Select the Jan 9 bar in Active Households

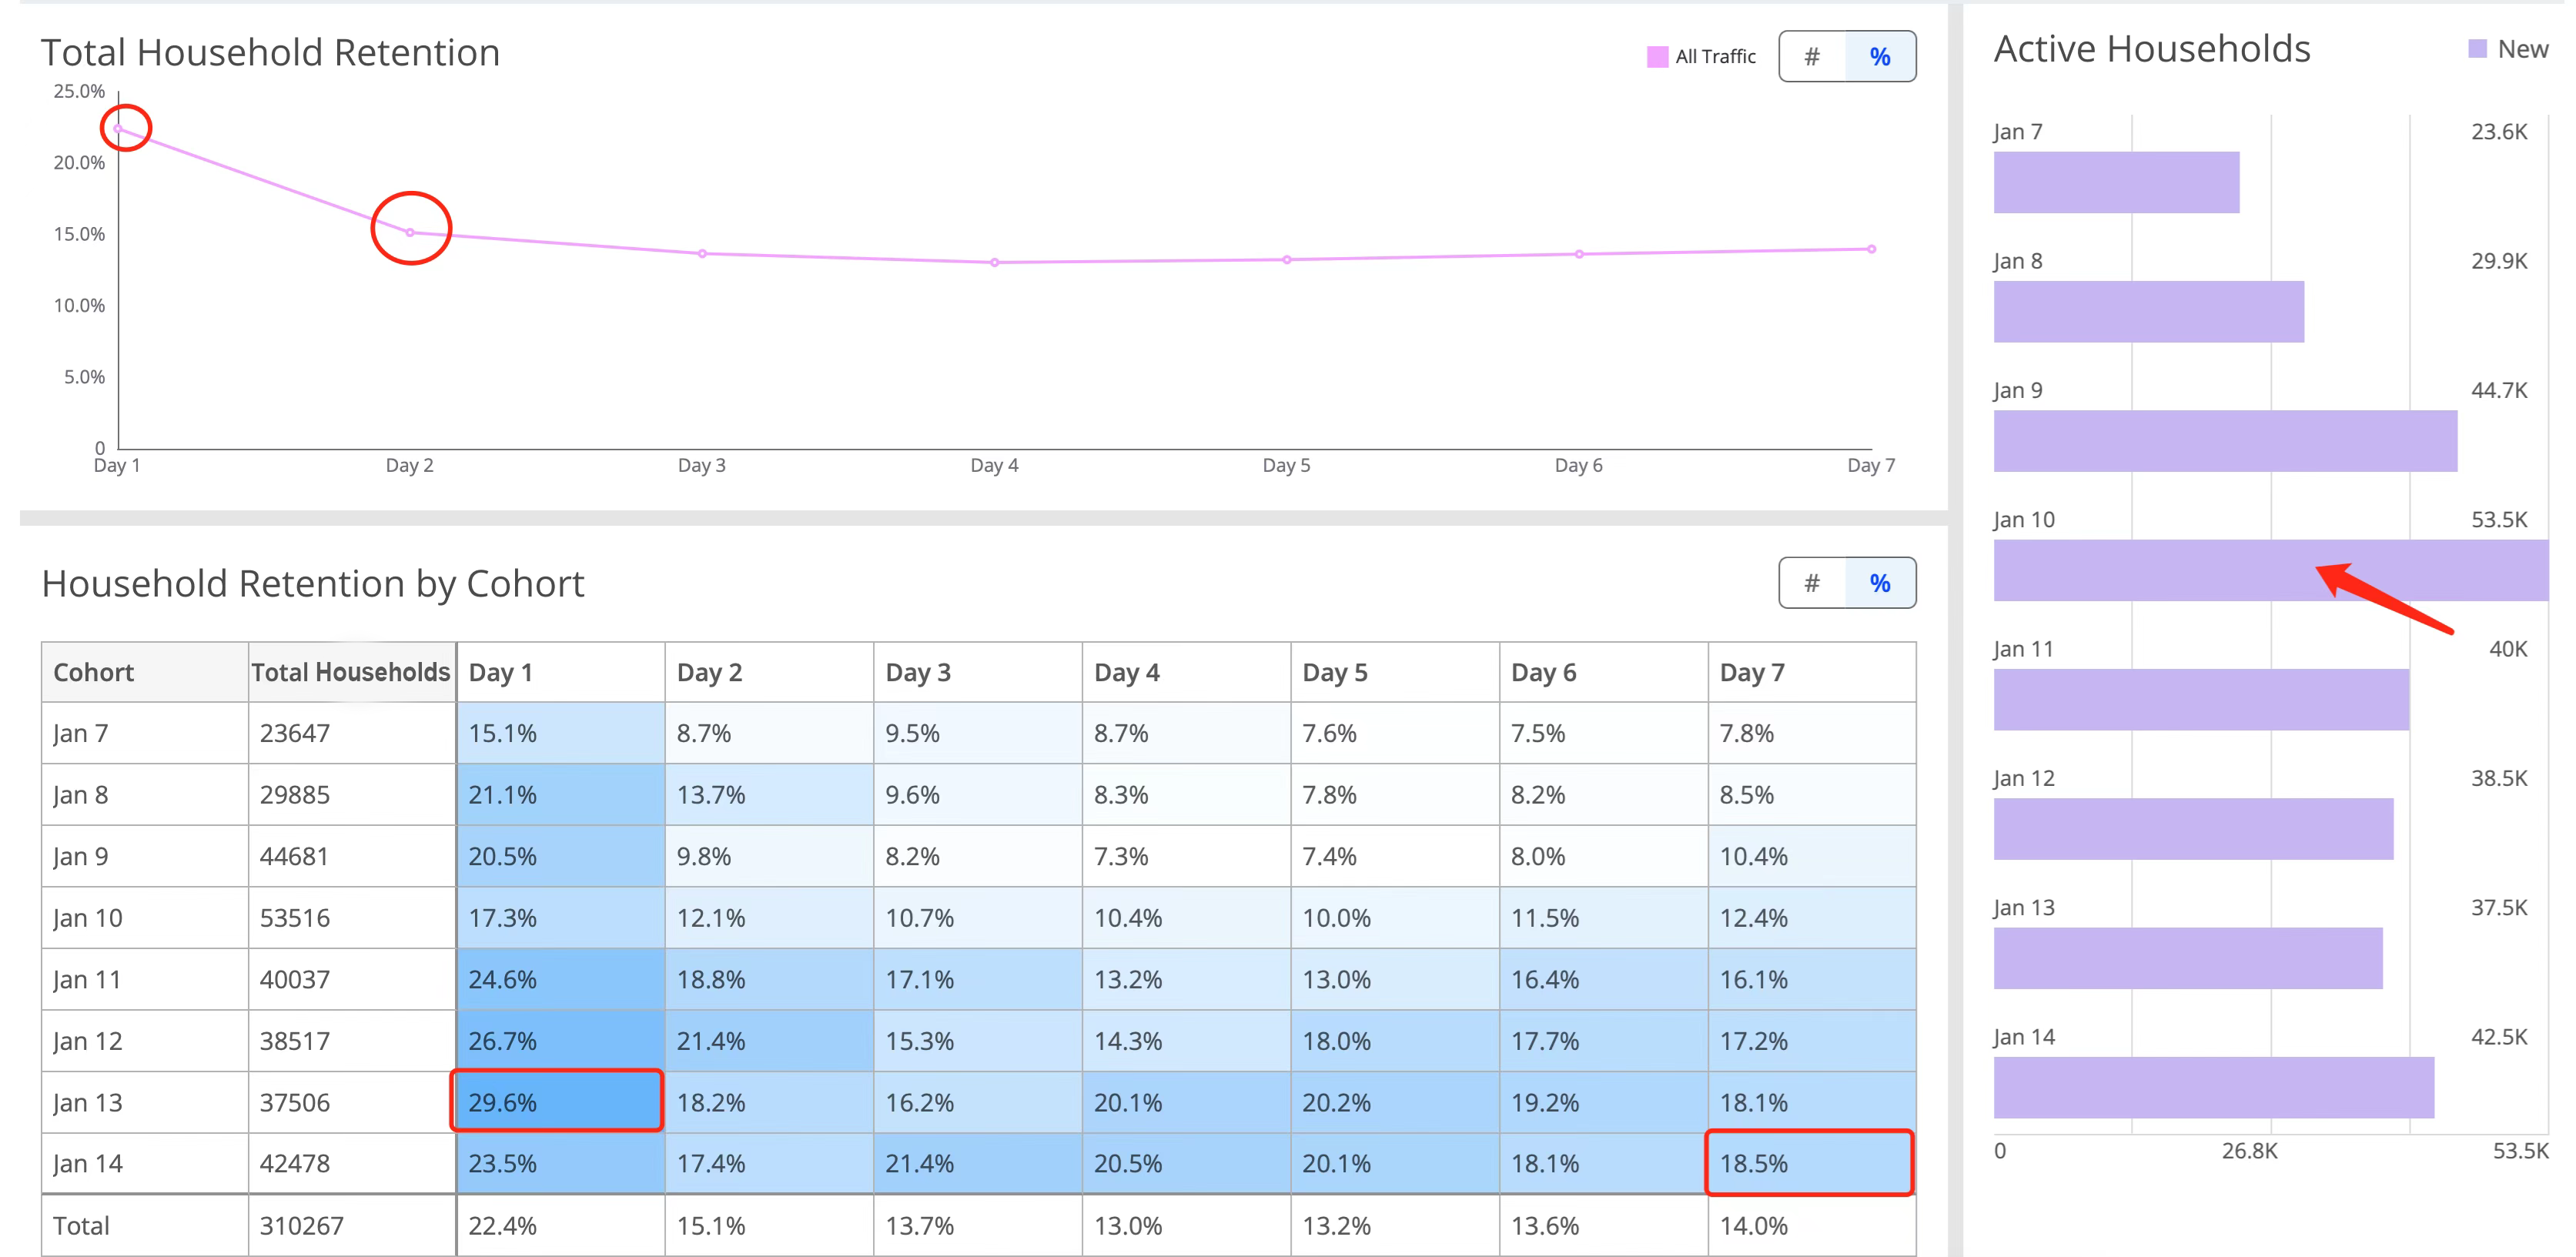tap(2225, 441)
